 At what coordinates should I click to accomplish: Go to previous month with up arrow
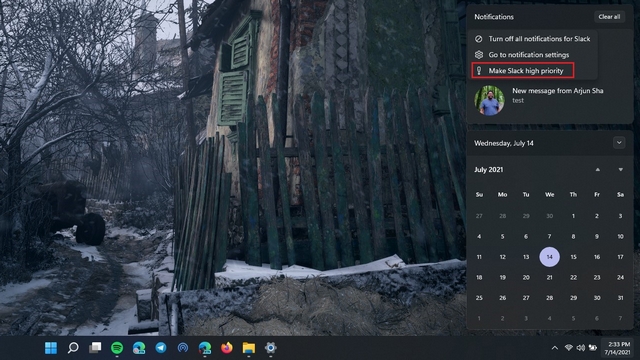point(598,169)
